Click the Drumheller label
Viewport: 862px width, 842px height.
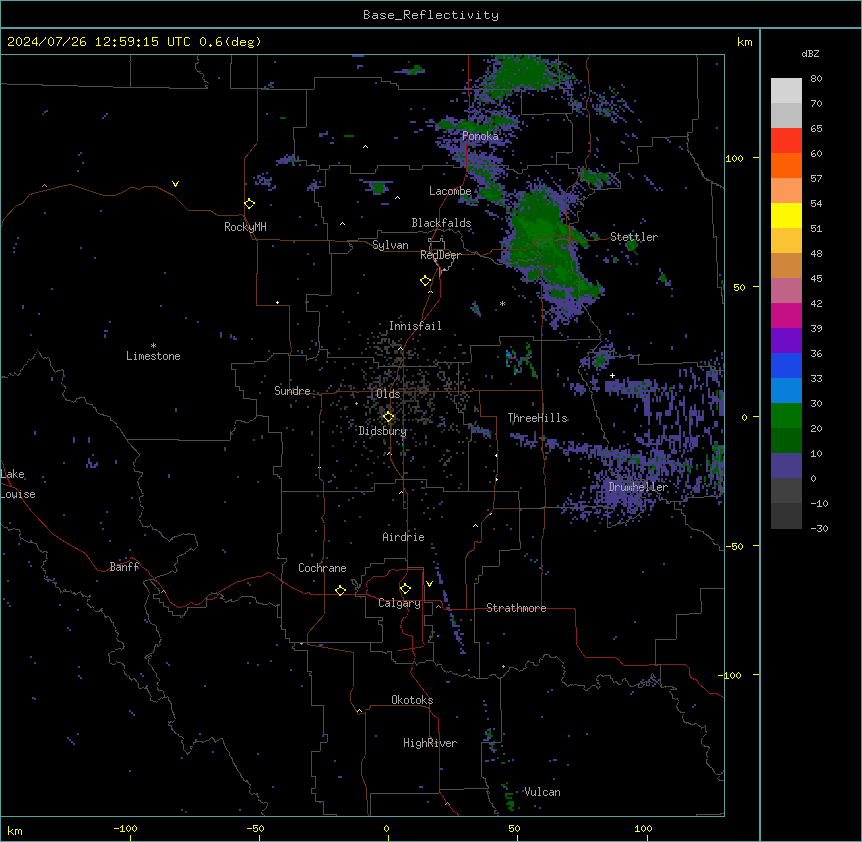coord(638,487)
